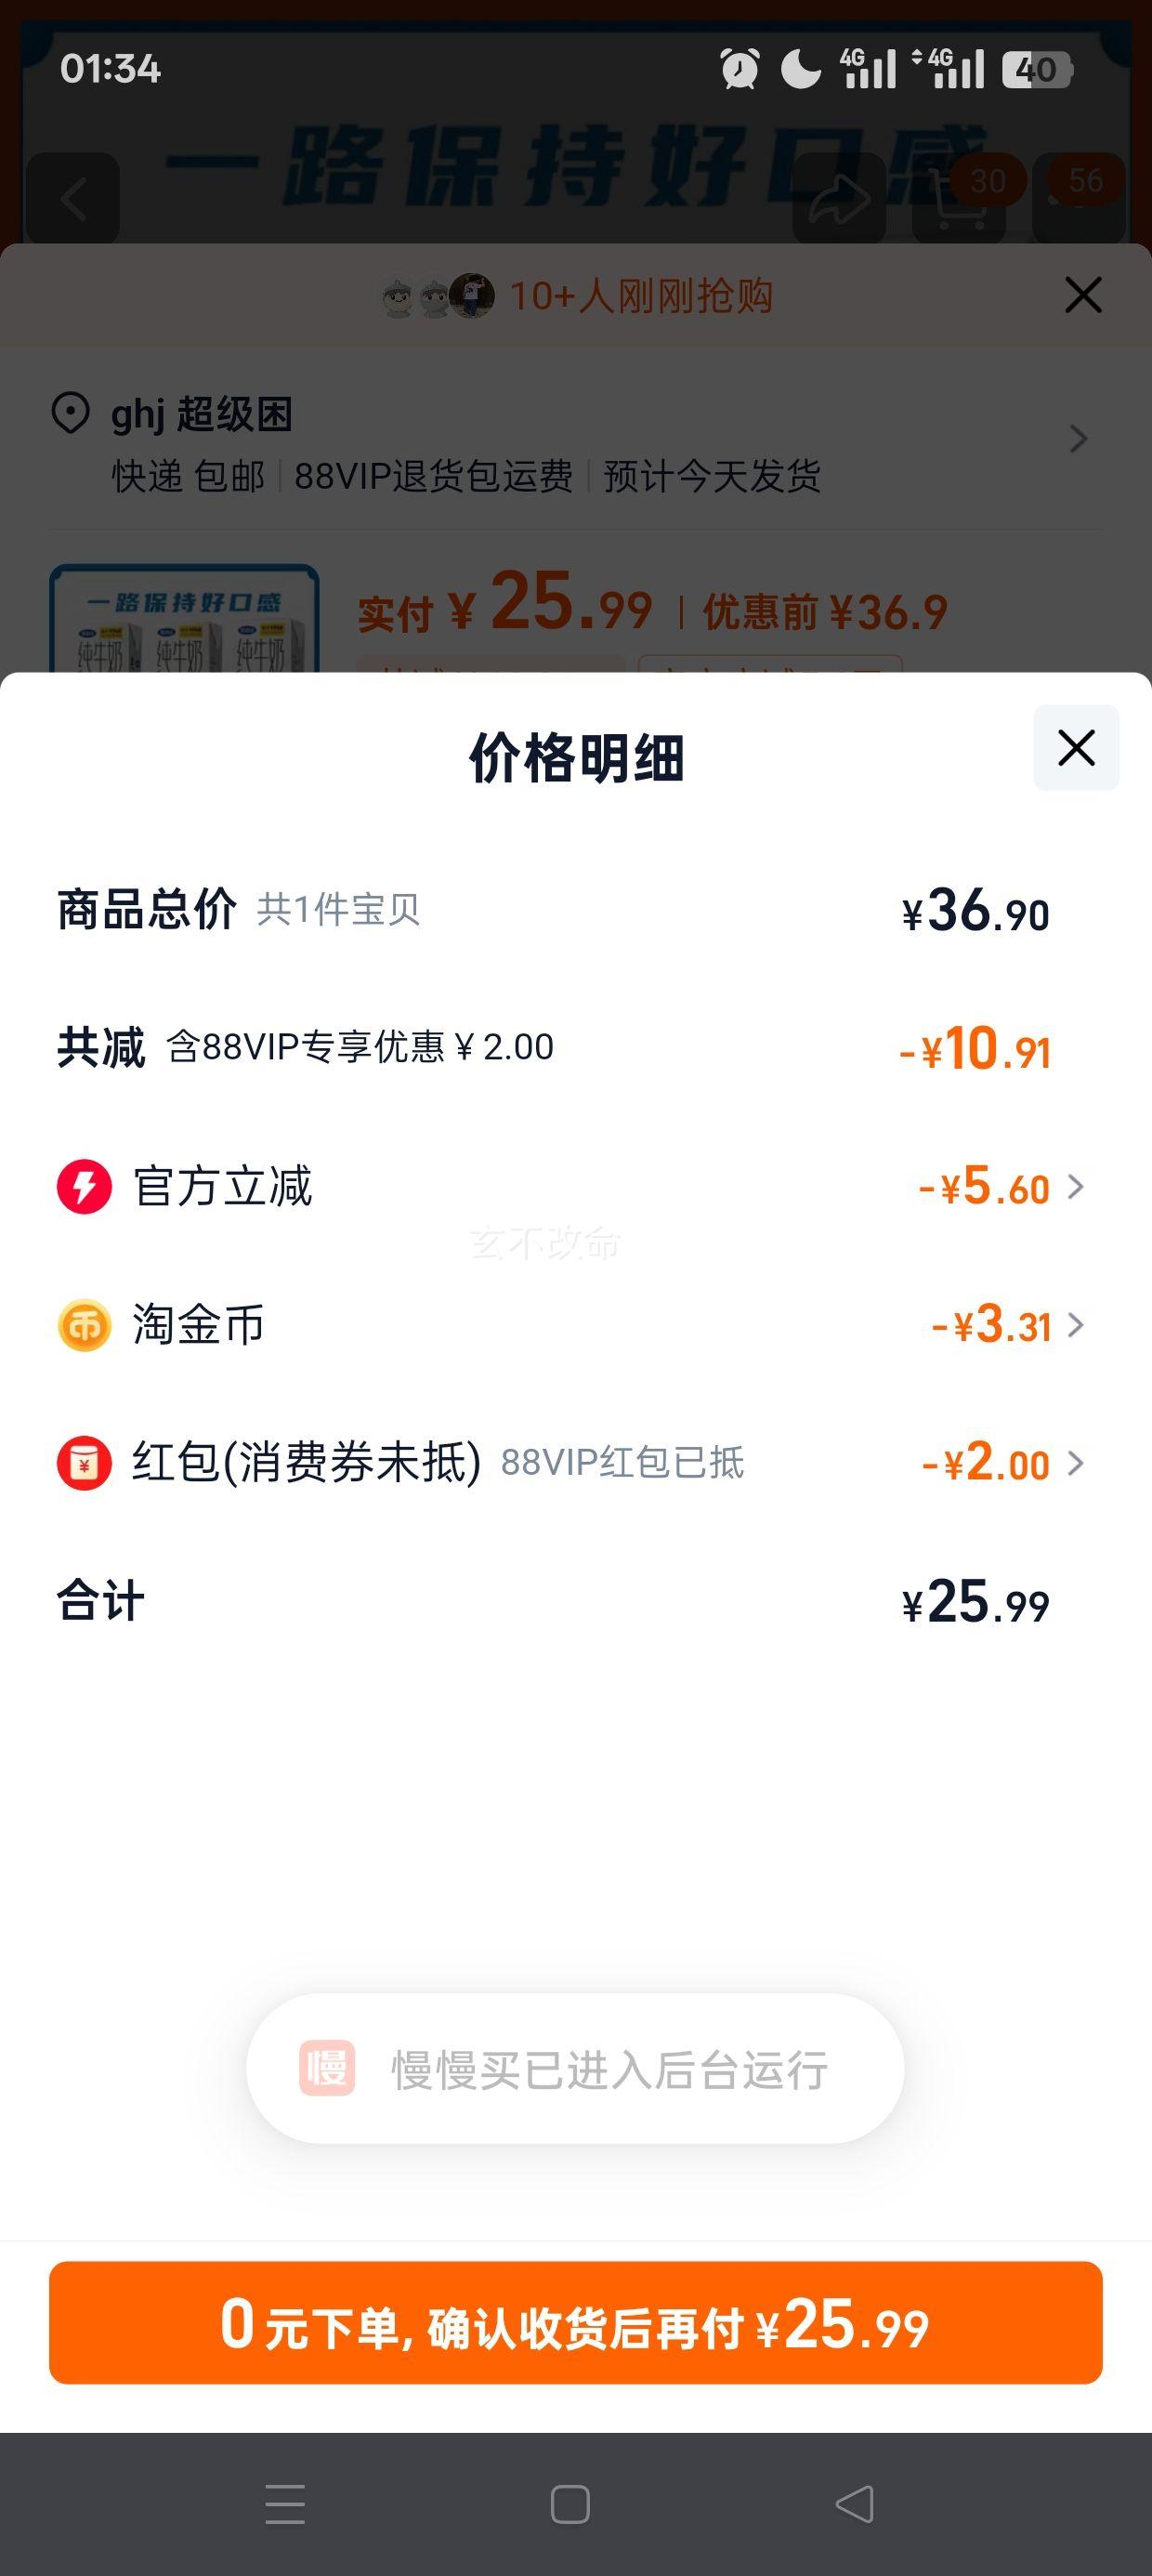Expand 官方立减 discount of ¥5.60

(x=1001, y=1187)
